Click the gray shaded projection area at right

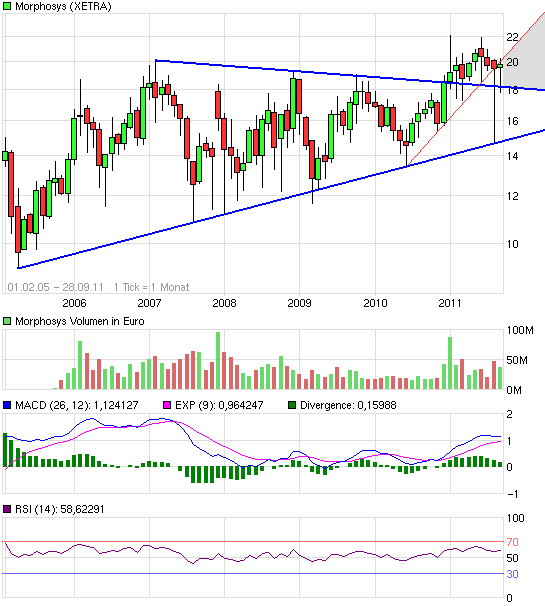(x=528, y=58)
